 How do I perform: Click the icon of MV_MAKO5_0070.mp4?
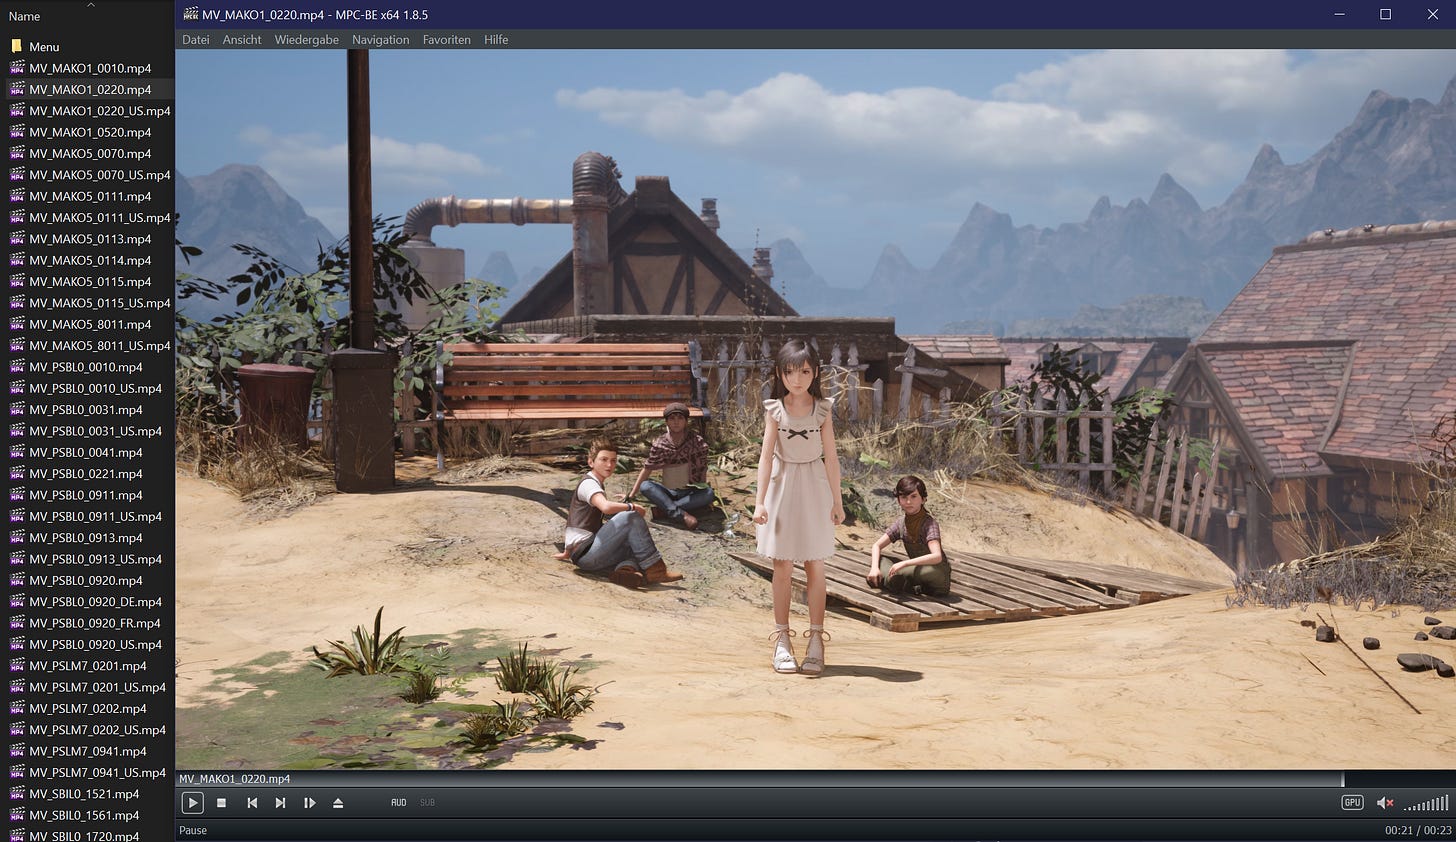(17, 153)
